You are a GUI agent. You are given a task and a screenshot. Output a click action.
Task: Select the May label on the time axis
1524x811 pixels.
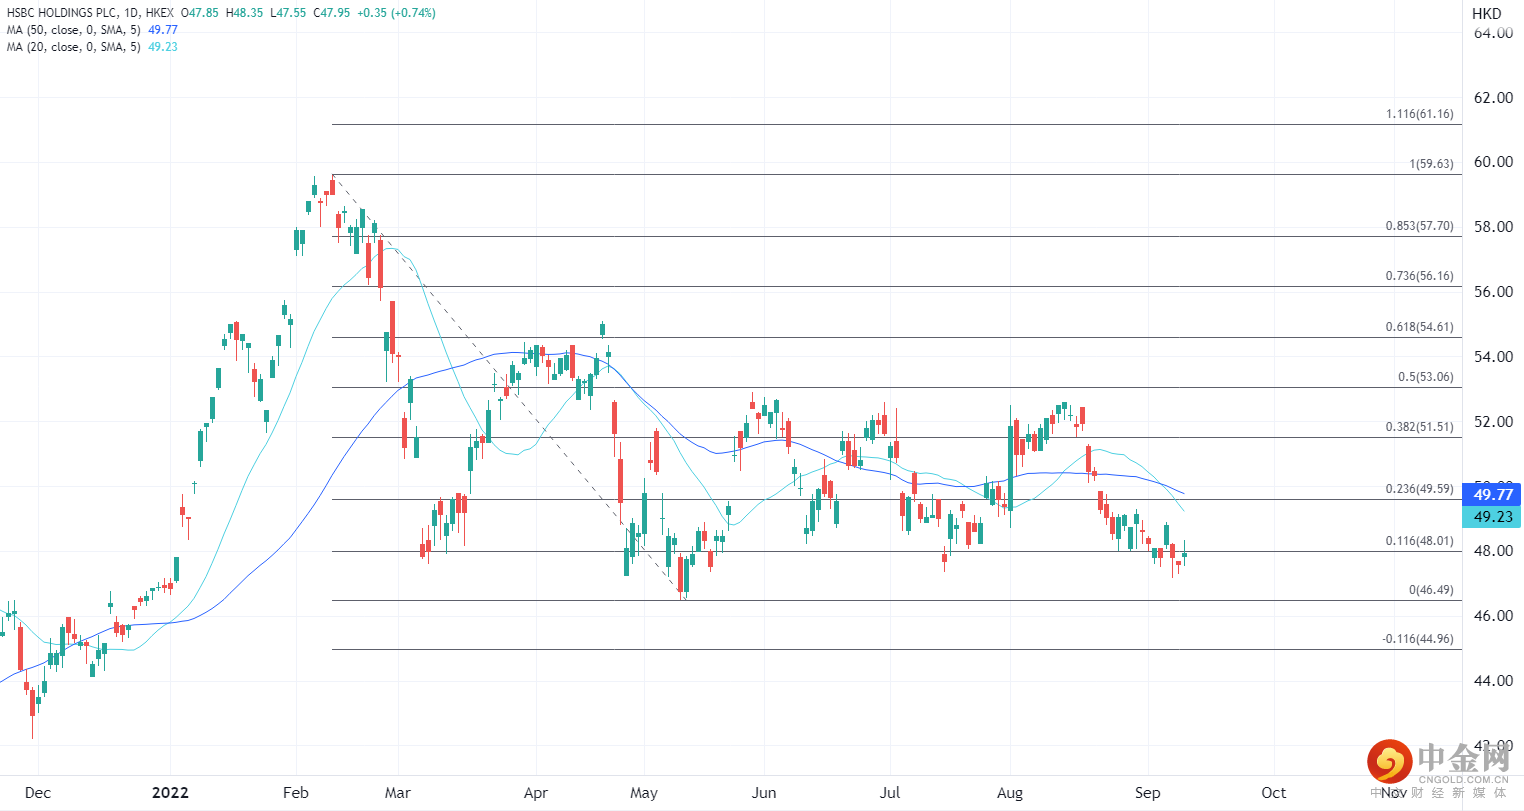[x=644, y=793]
